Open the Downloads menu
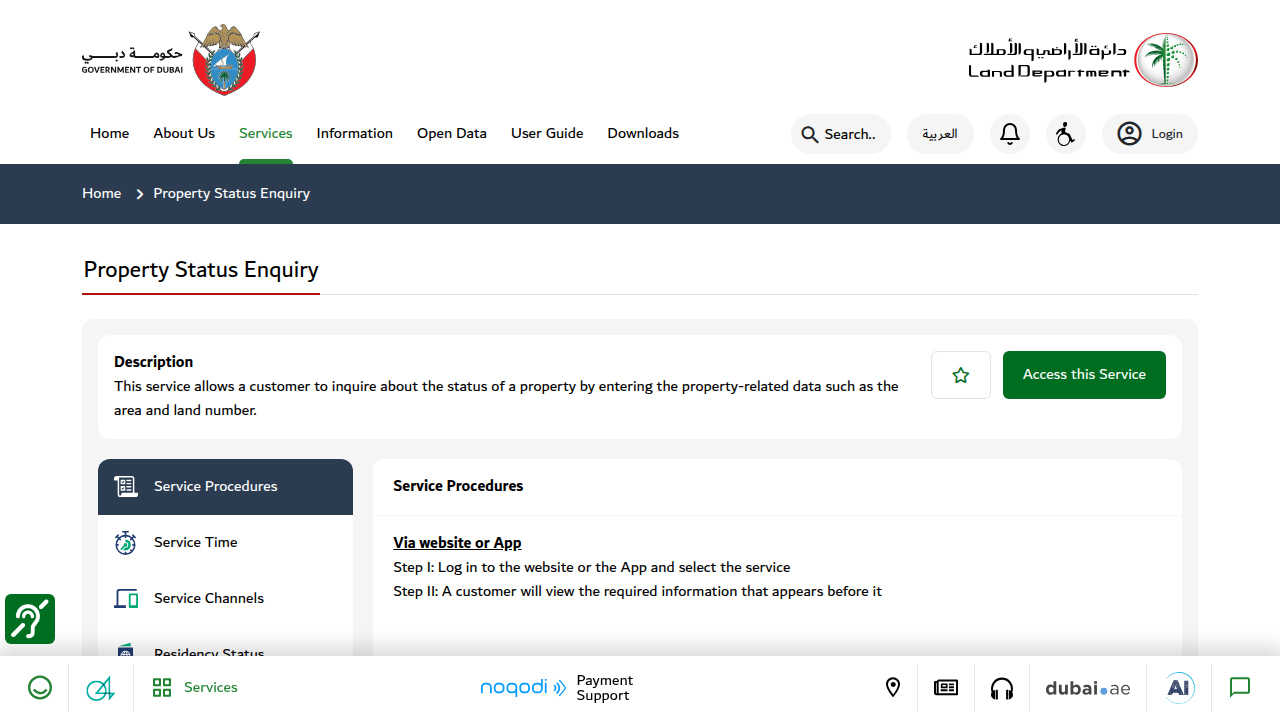The width and height of the screenshot is (1280, 720). (x=643, y=133)
